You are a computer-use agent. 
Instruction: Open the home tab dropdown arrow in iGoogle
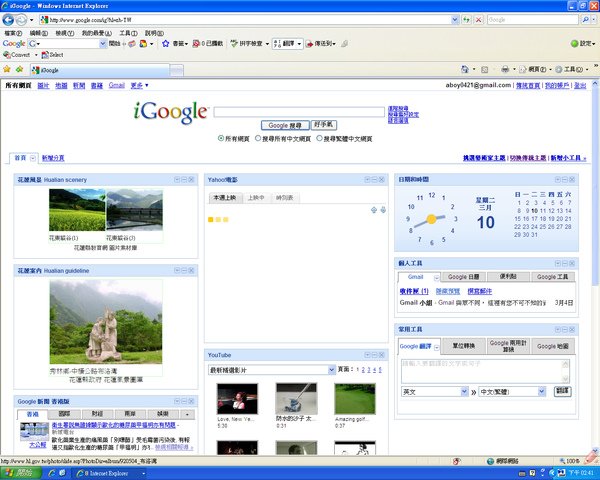(33, 158)
